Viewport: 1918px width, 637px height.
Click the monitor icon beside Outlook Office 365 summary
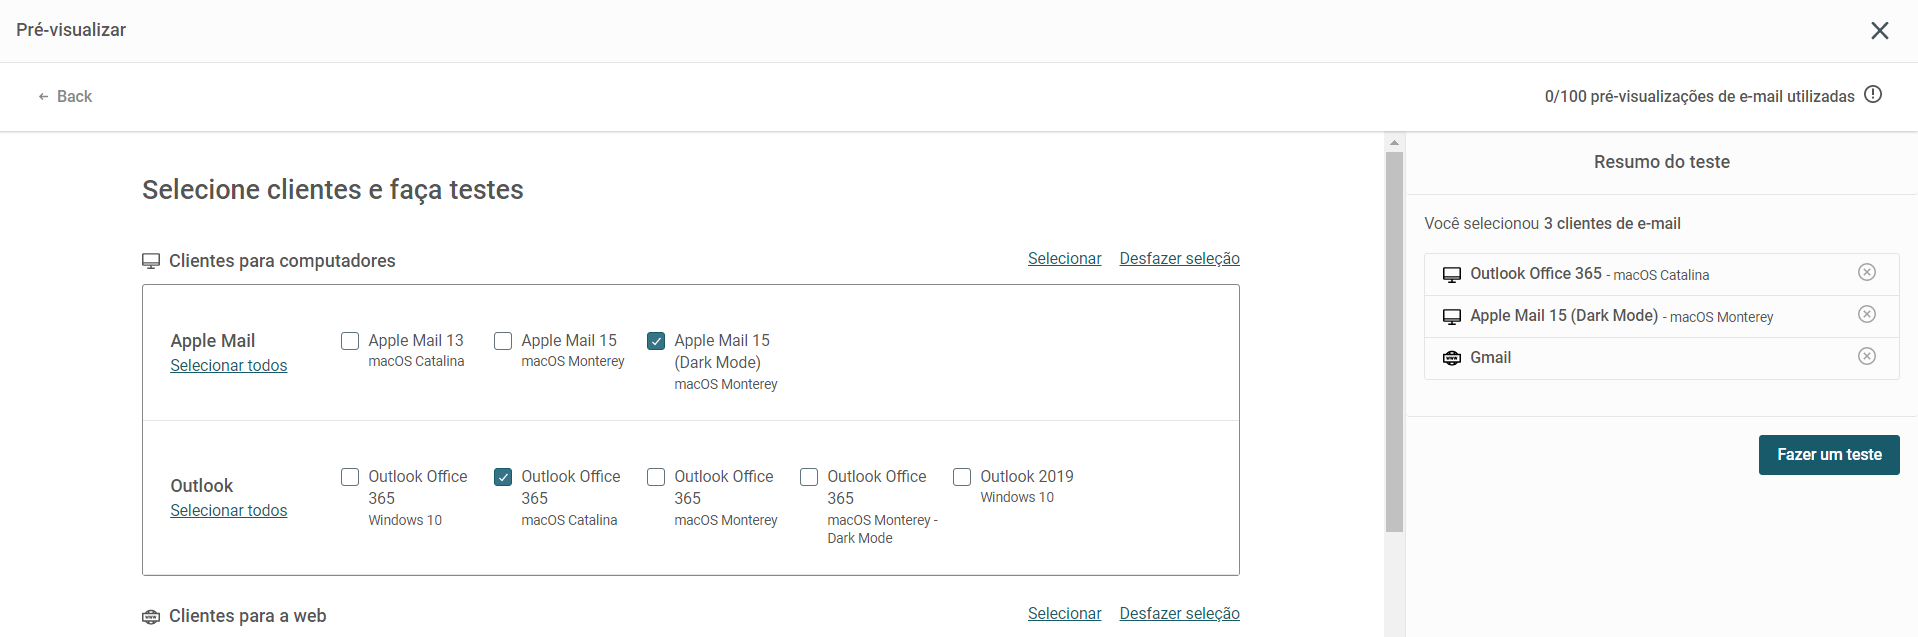point(1452,275)
